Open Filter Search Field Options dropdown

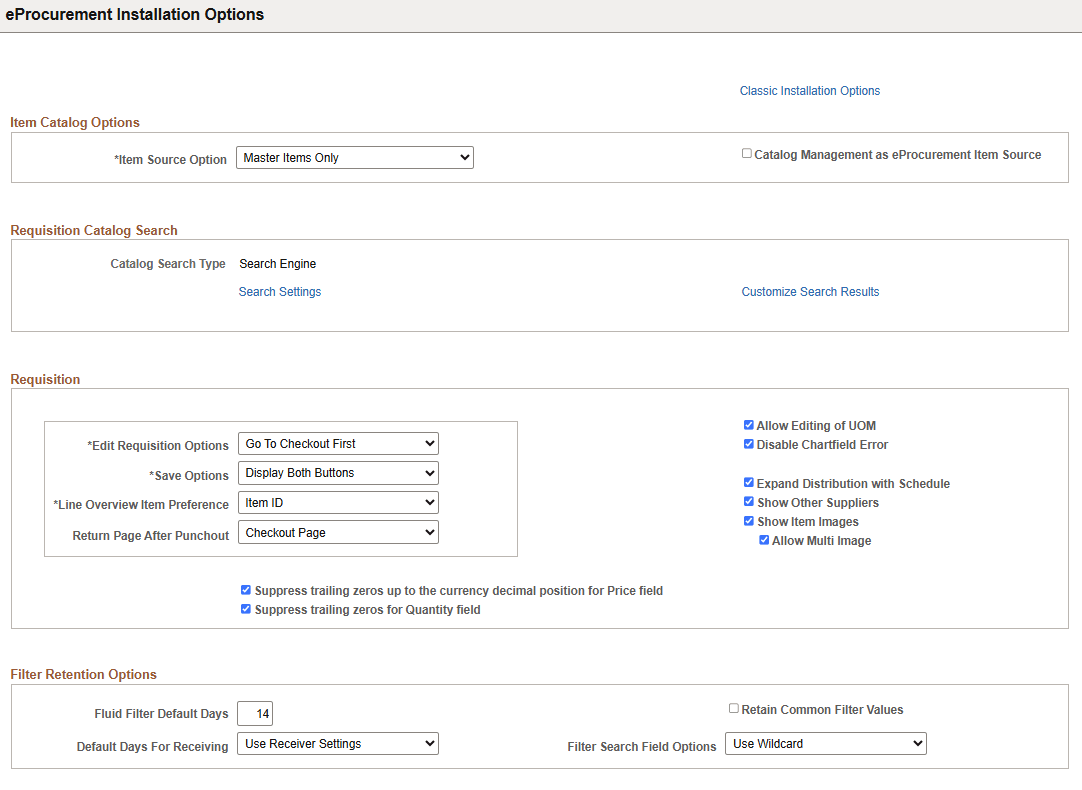825,743
